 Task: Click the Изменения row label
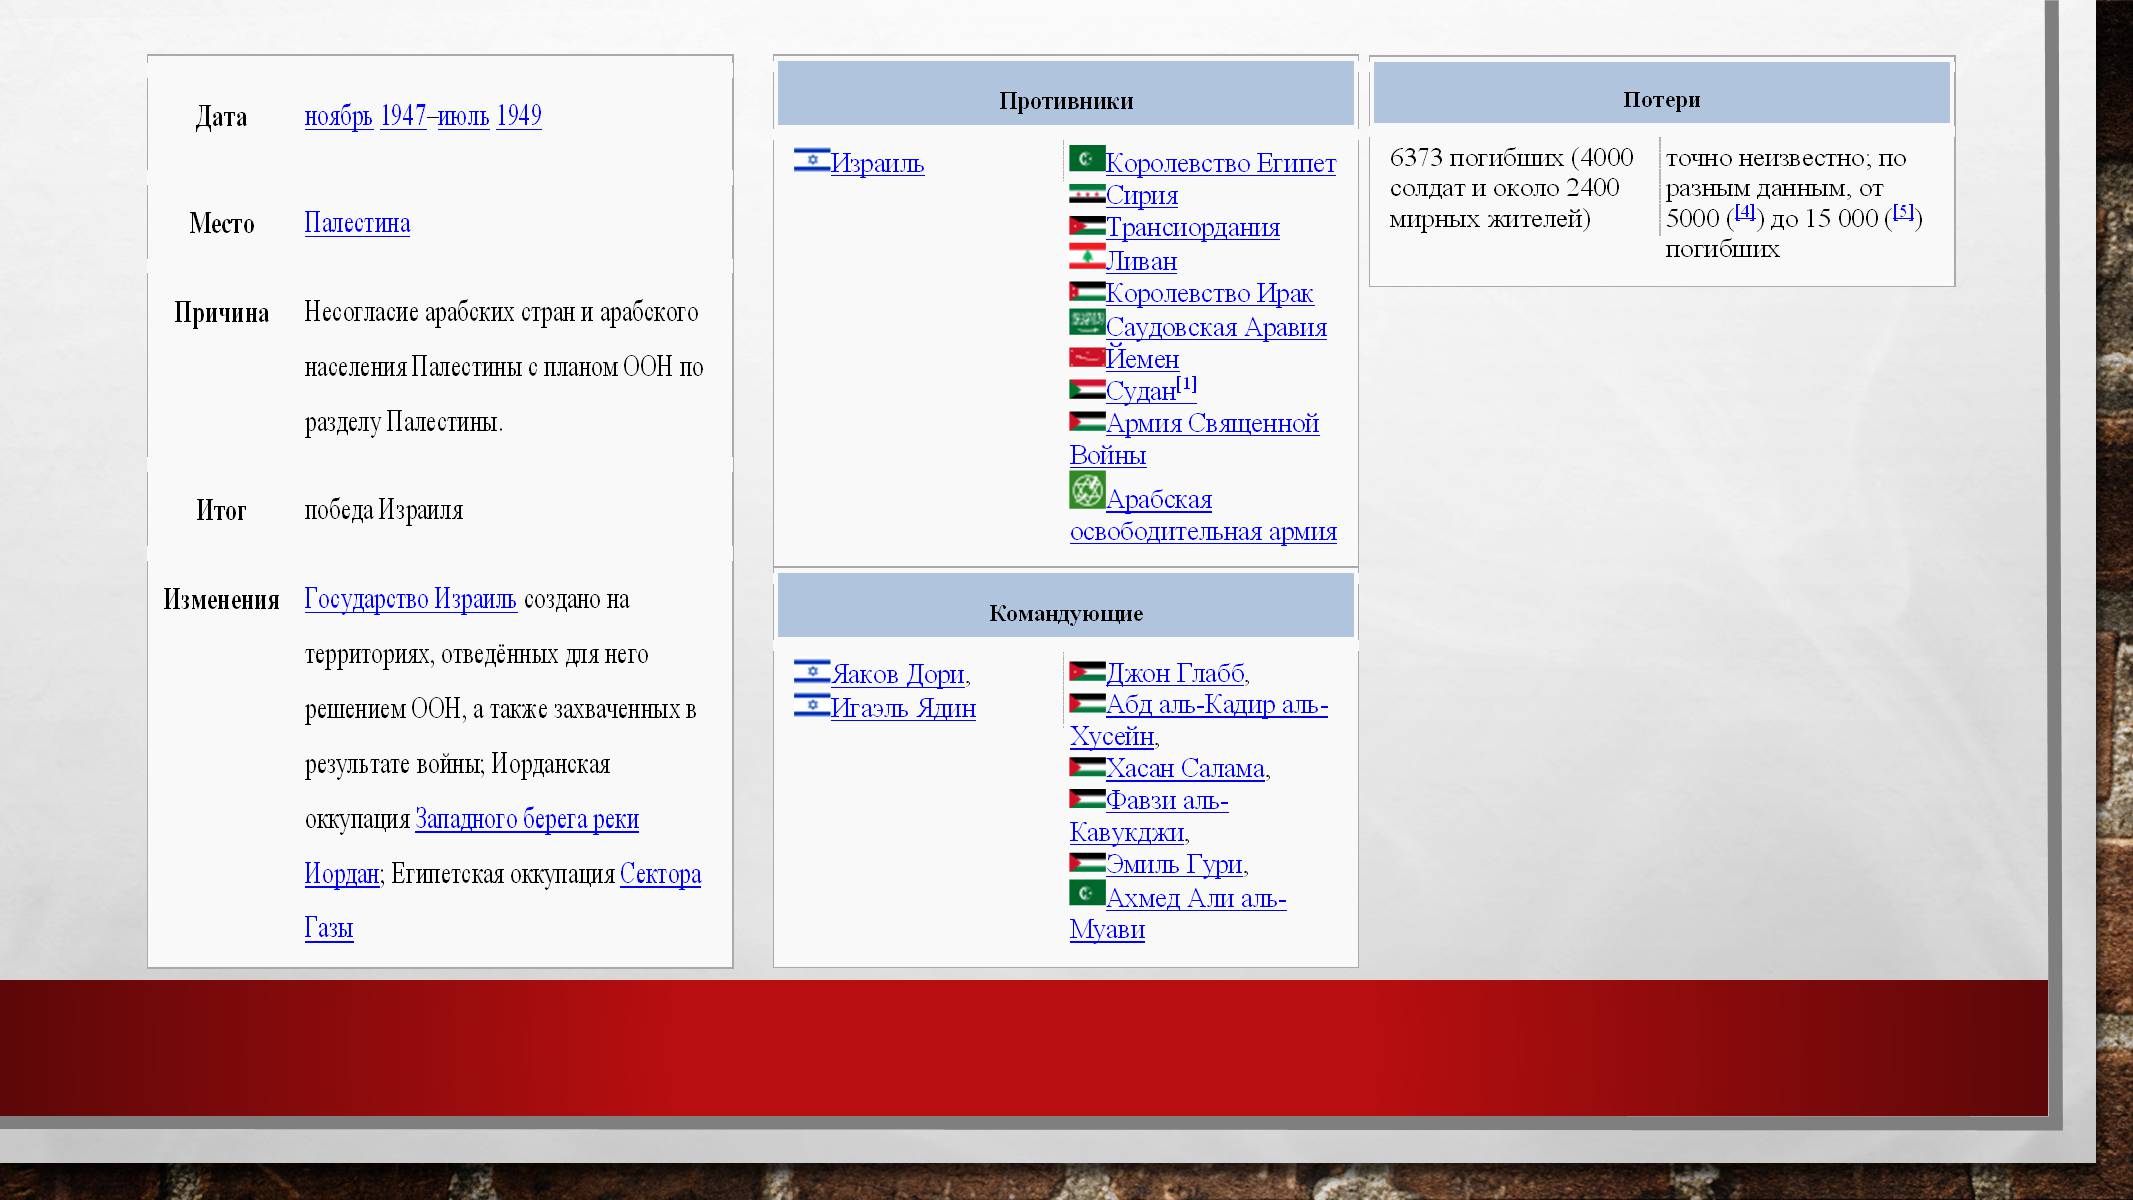[x=221, y=600]
